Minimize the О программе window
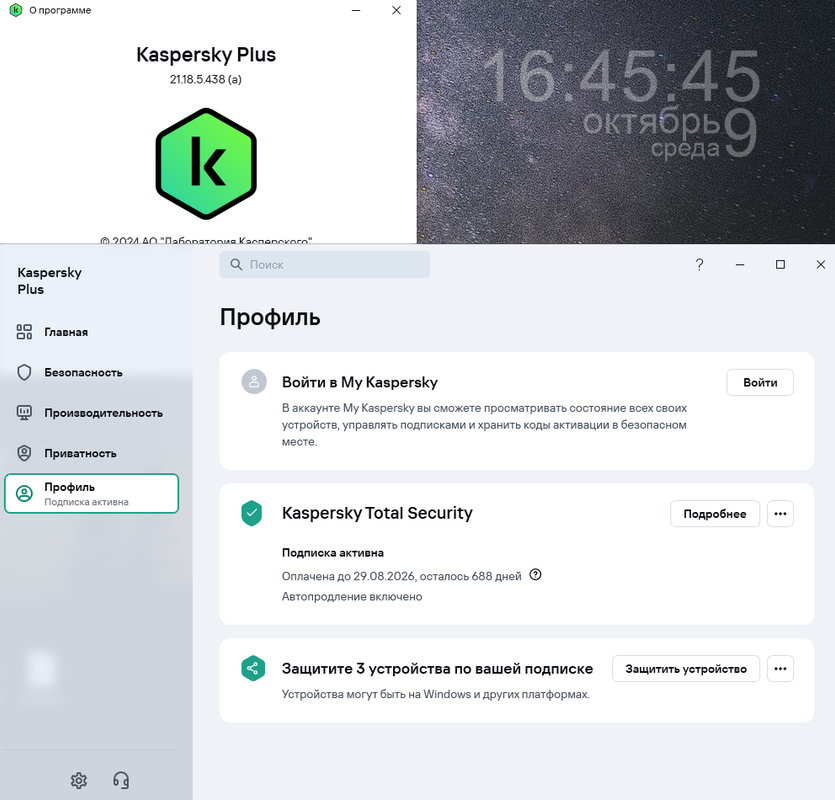This screenshot has width=835, height=800. 356,10
